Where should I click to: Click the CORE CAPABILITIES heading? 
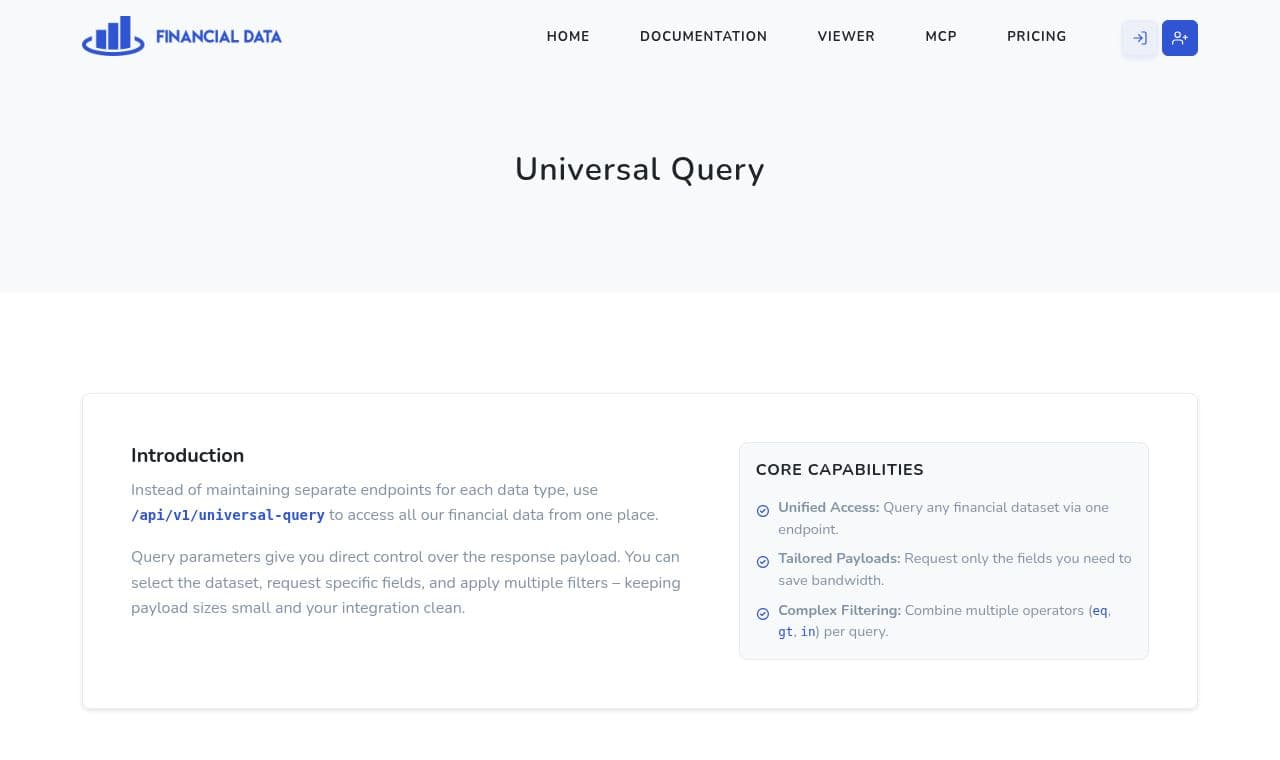(840, 470)
